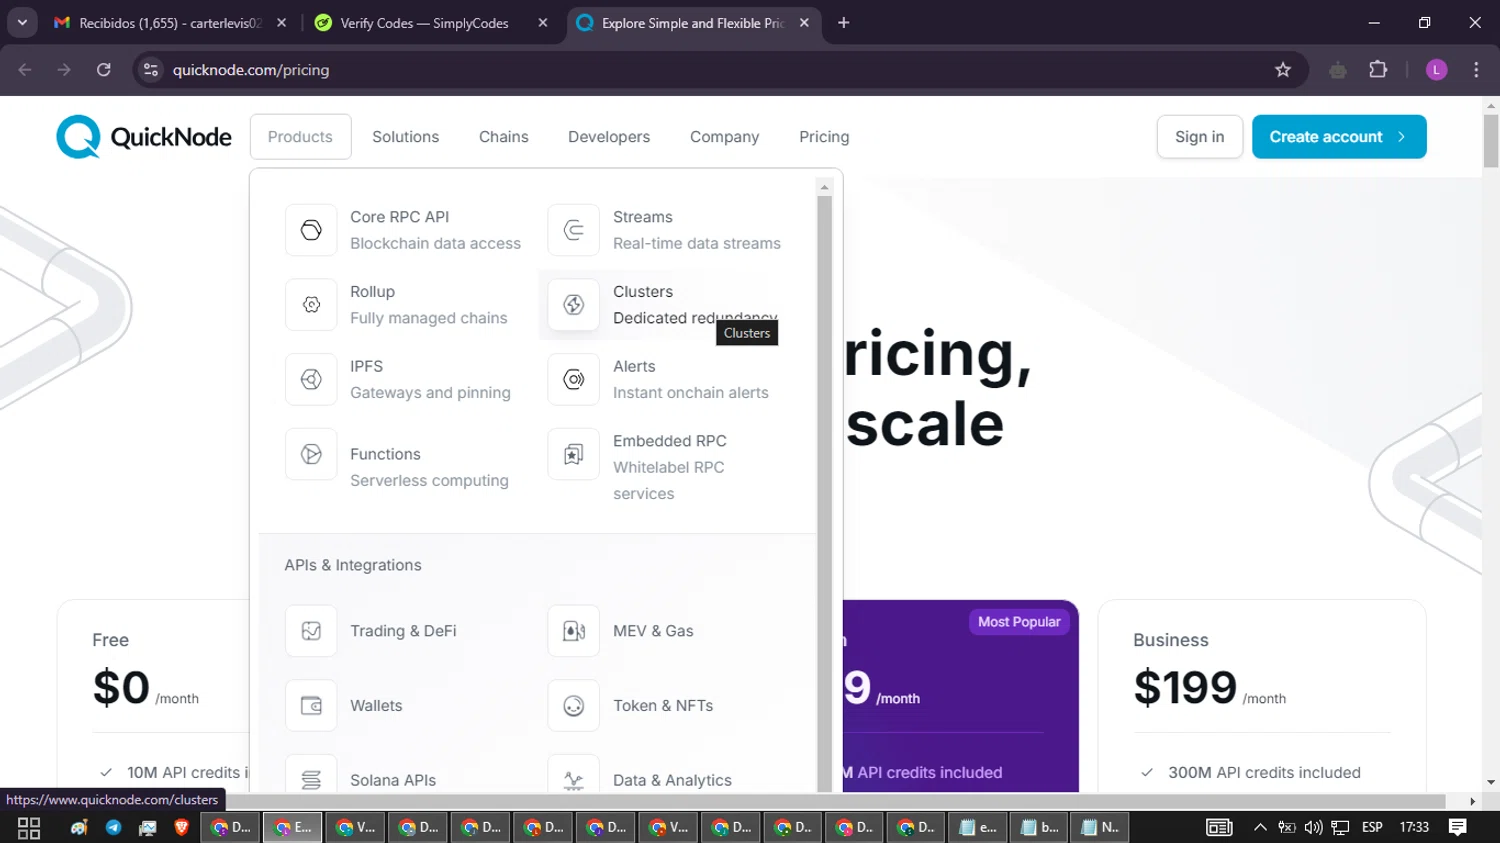Click the APIs & Integrations heading
The width and height of the screenshot is (1500, 843).
click(x=353, y=565)
